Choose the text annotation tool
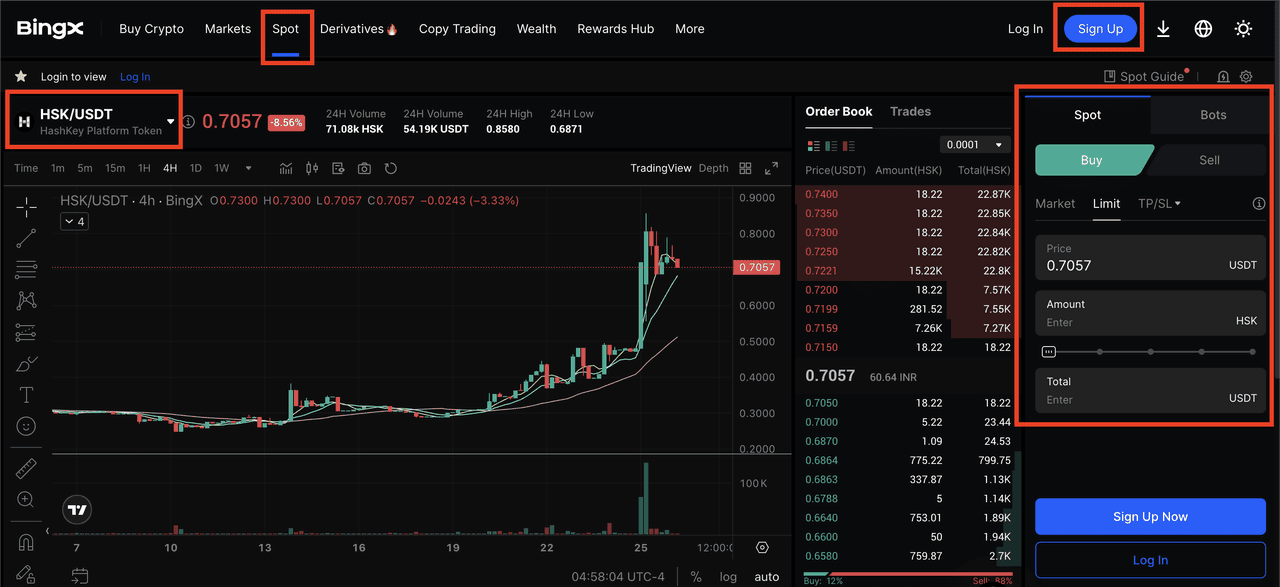Screen dimensions: 1280x587 coord(27,395)
